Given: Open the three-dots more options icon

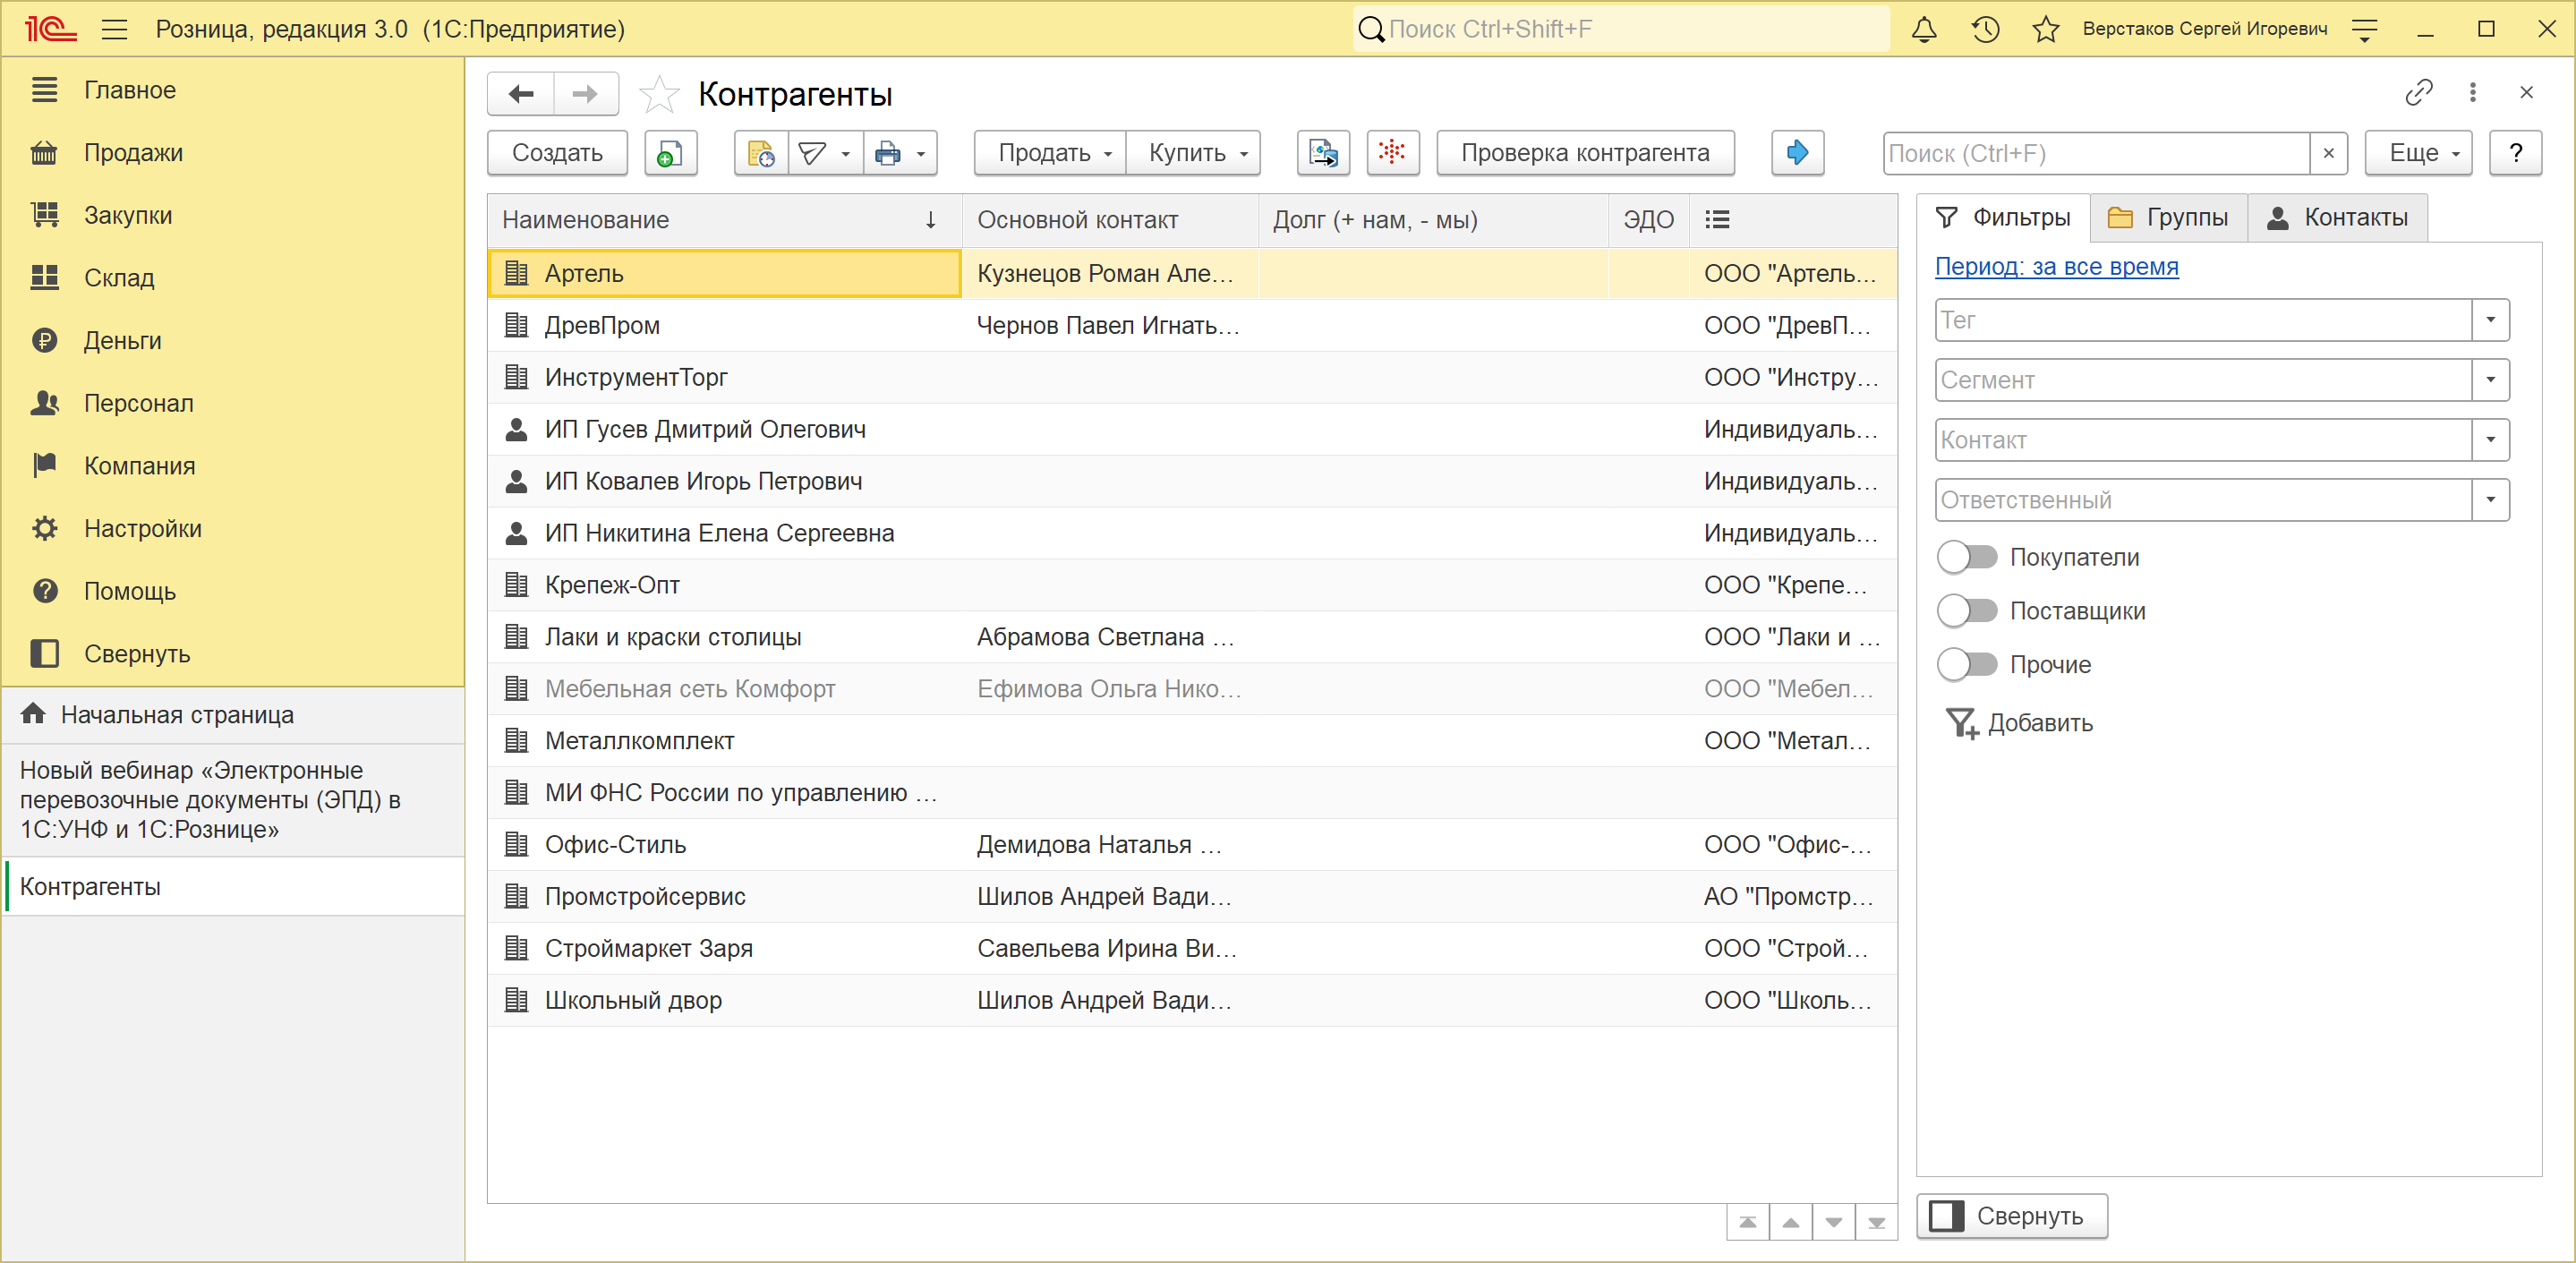Looking at the screenshot, I should click(x=2472, y=93).
